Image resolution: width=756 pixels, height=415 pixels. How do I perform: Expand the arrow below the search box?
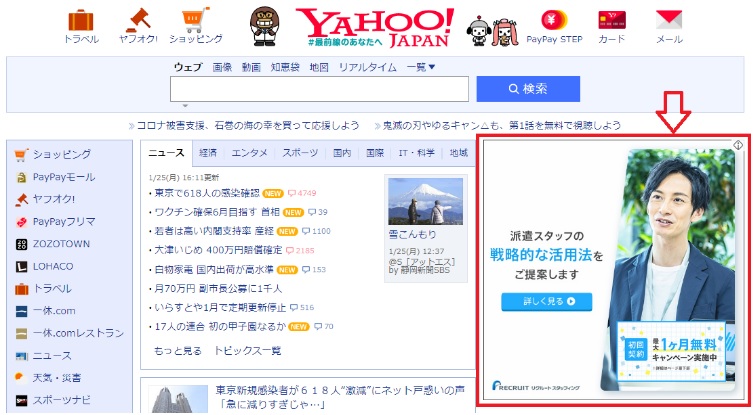[185, 105]
